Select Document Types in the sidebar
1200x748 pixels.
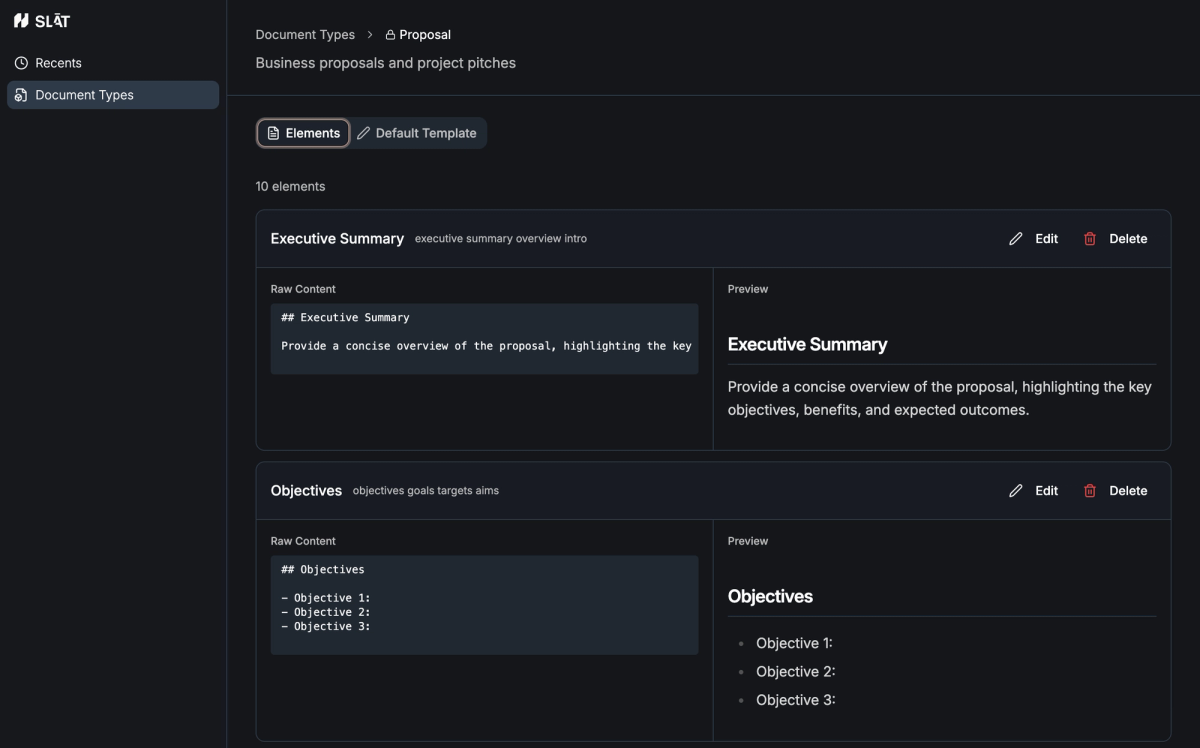point(84,95)
